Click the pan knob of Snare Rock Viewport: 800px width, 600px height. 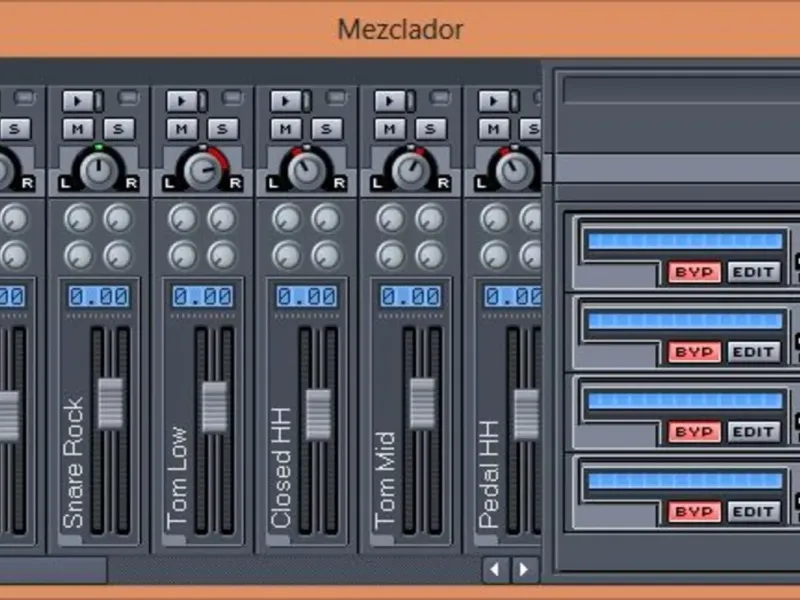tap(98, 170)
